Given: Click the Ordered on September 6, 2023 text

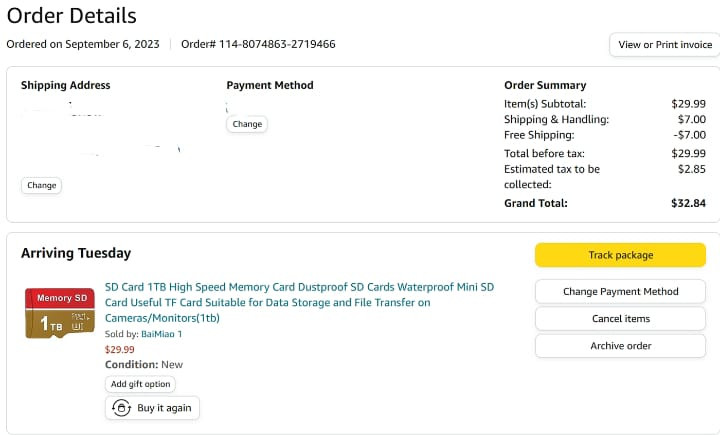Looking at the screenshot, I should 83,44.
